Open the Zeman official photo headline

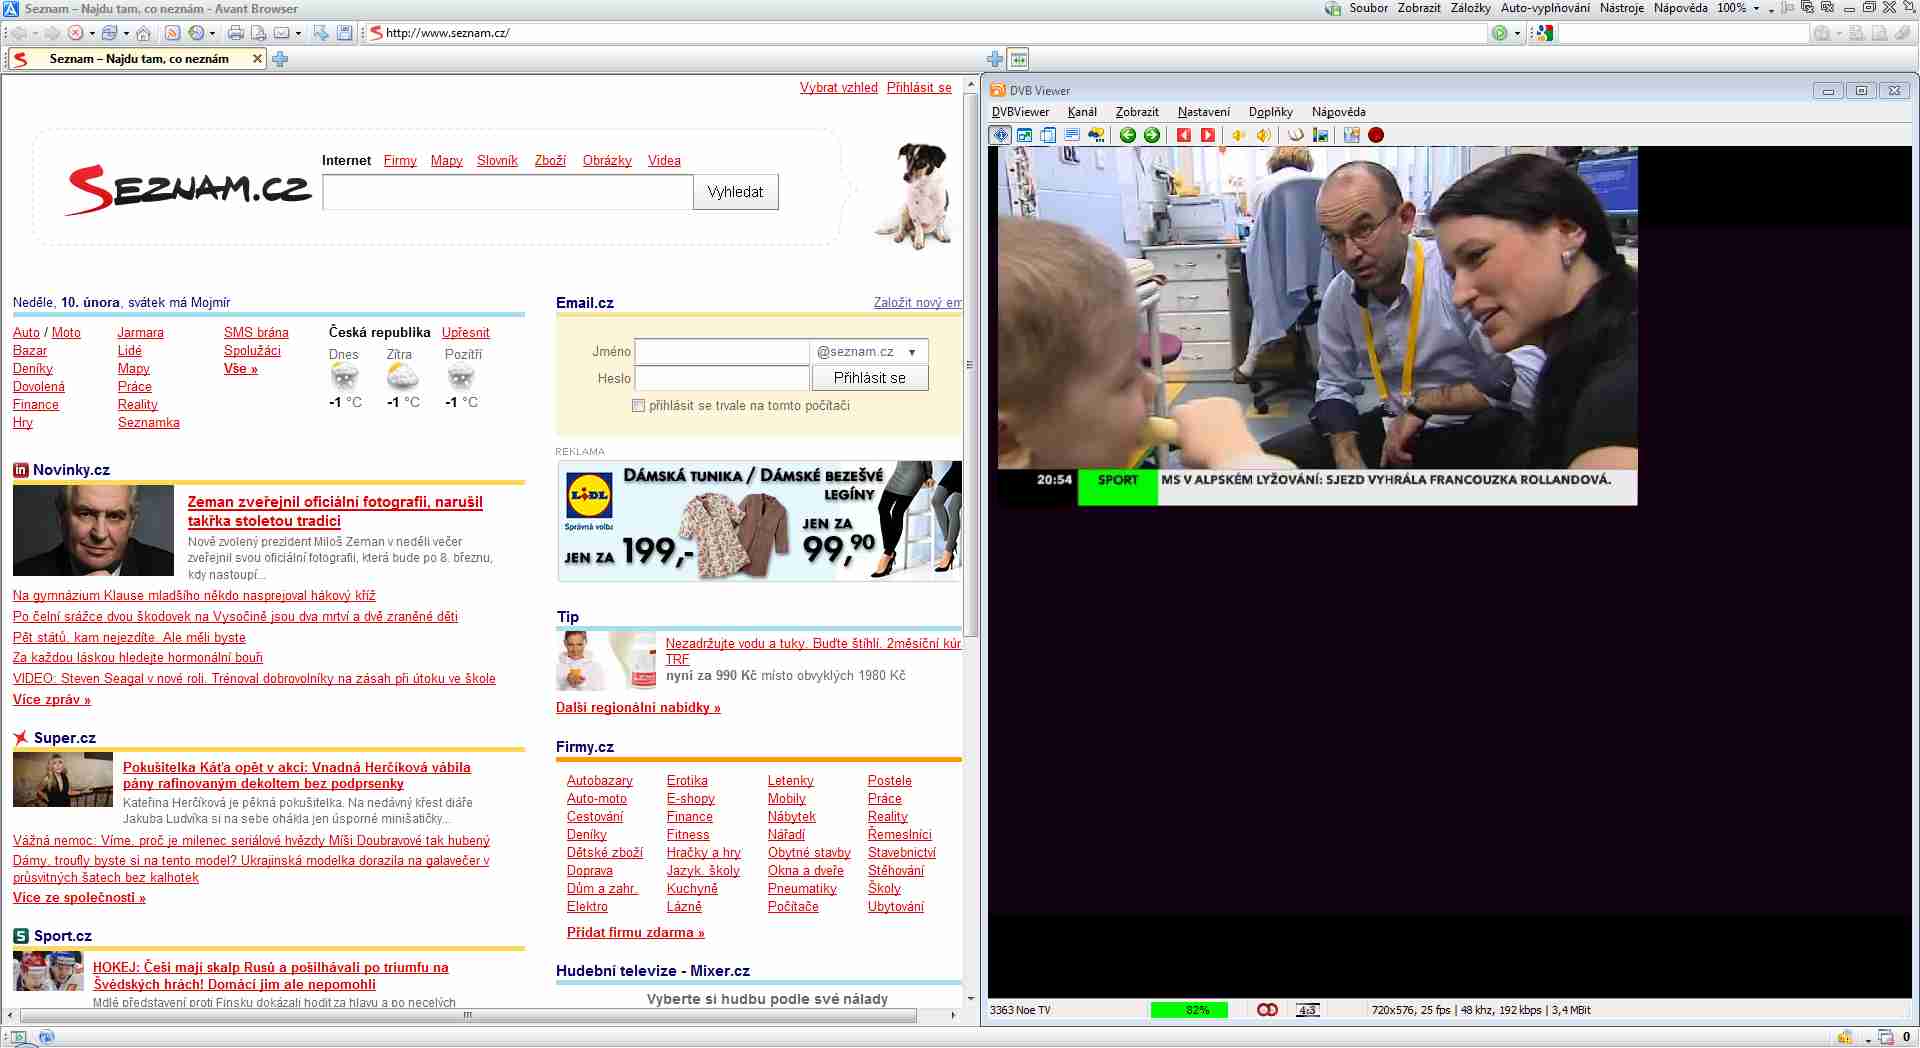tap(335, 511)
